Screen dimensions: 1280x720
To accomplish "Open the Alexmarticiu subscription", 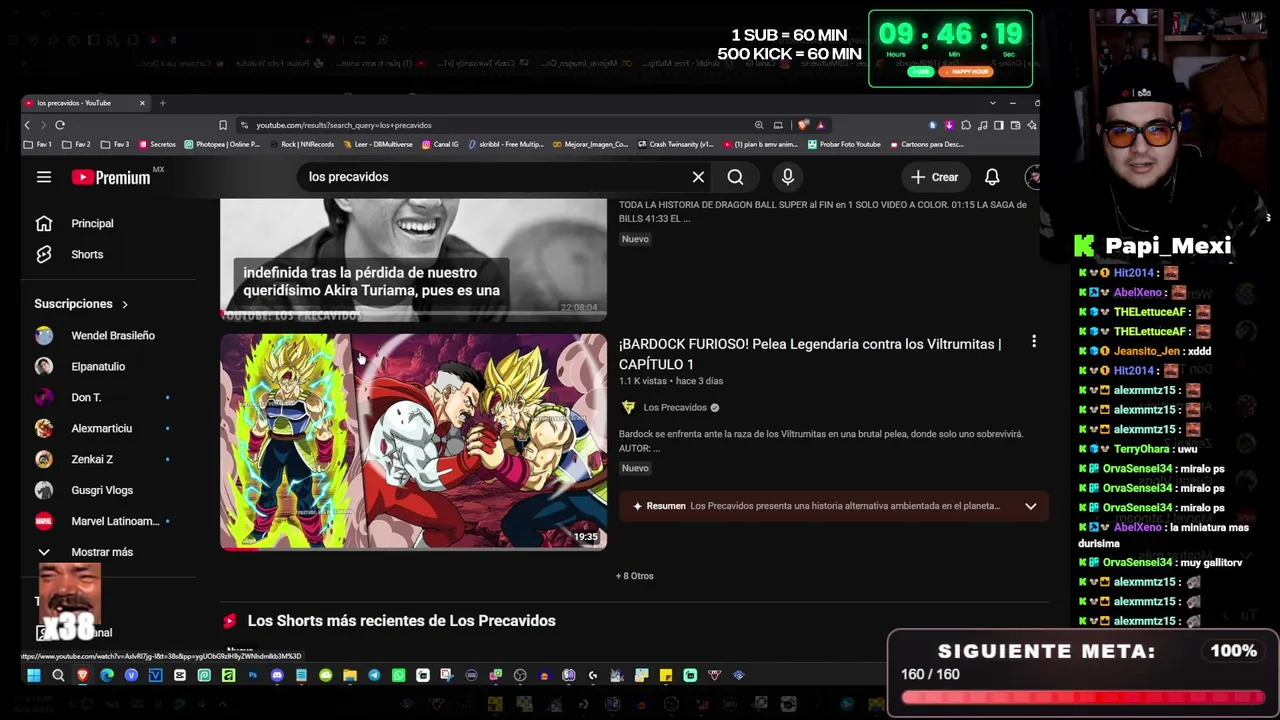I will pos(100,428).
